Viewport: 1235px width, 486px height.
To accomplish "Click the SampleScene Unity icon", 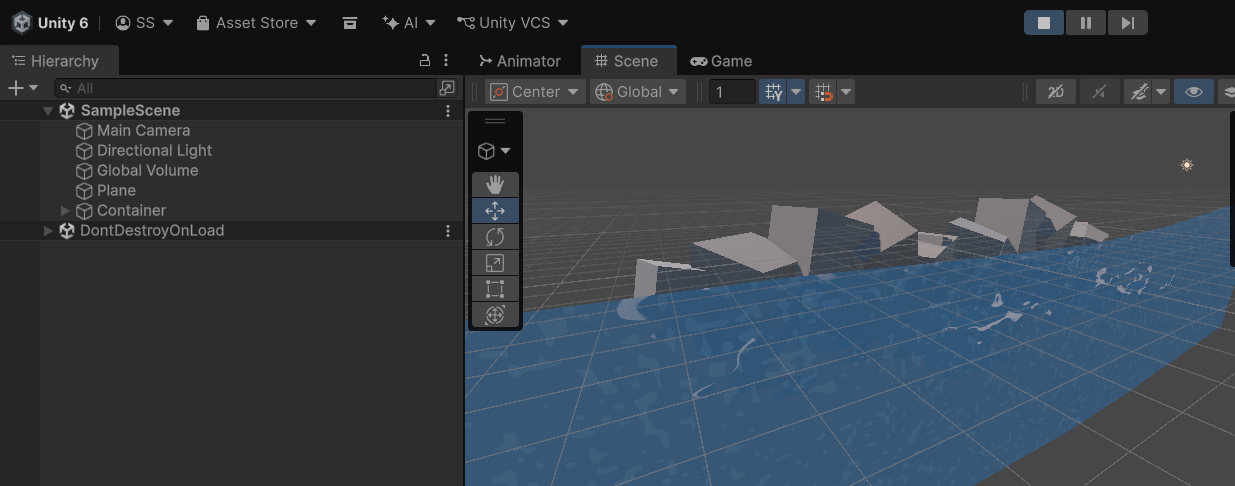I will click(x=67, y=111).
